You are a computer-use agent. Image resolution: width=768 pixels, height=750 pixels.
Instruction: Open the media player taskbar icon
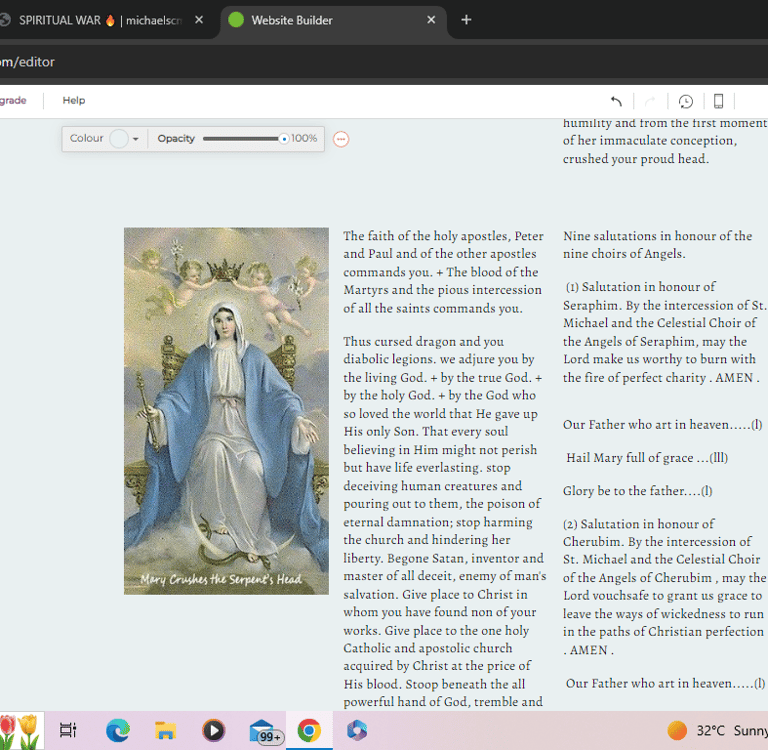pos(214,730)
